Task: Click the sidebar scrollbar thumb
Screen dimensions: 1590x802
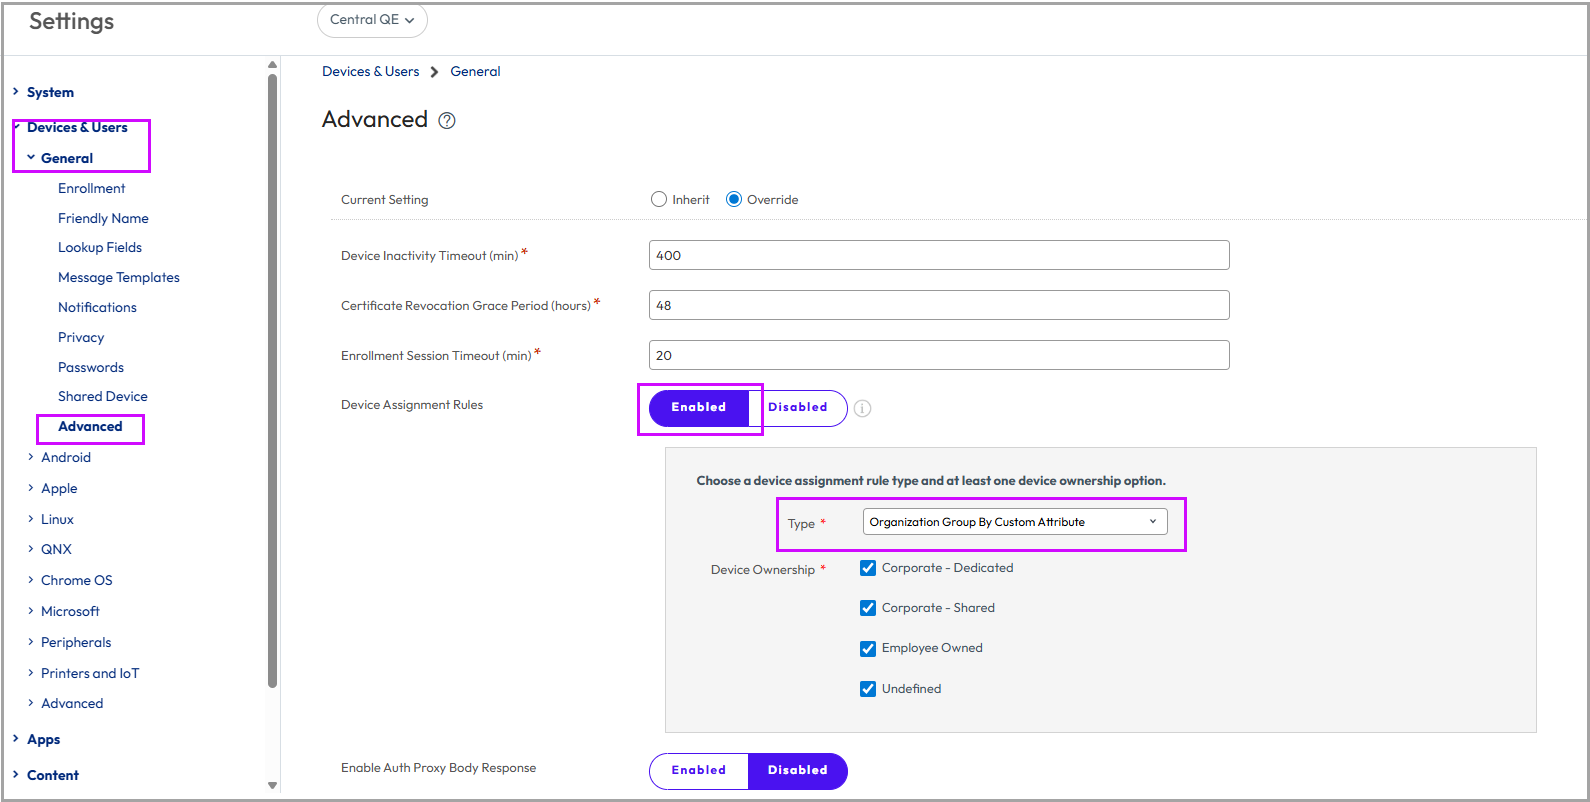Action: point(272,380)
